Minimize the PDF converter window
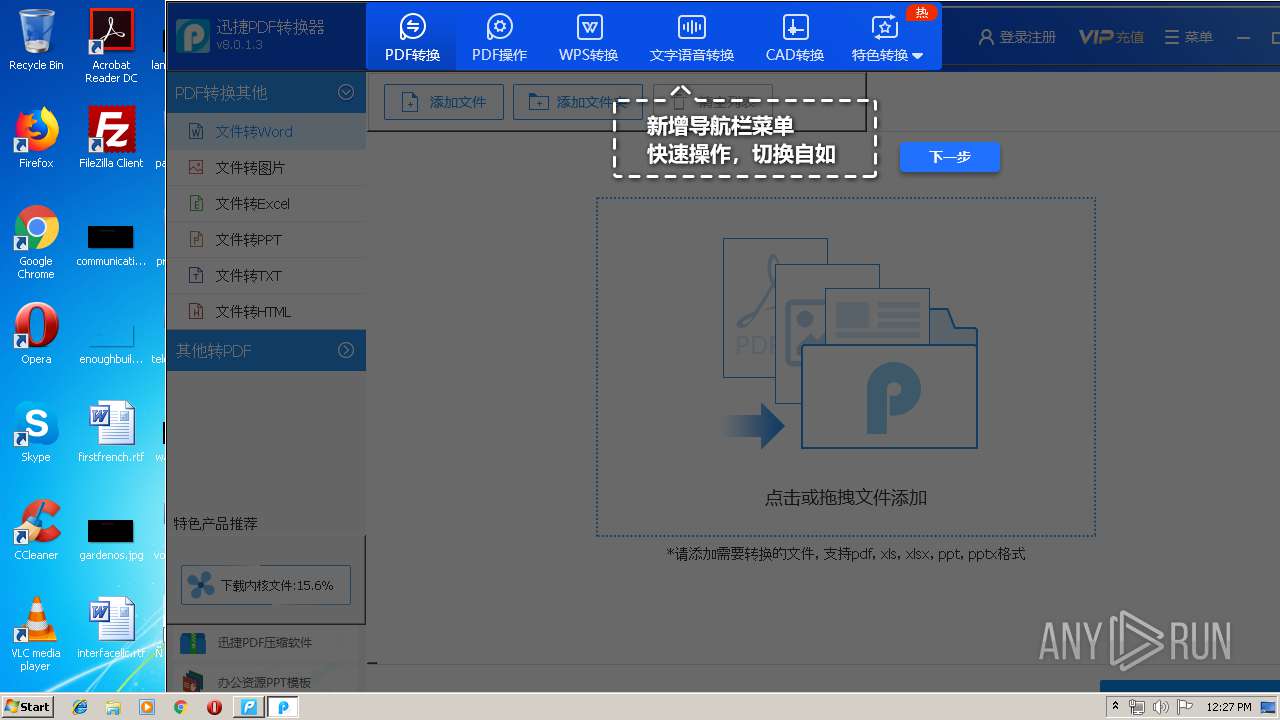The width and height of the screenshot is (1280, 720). click(1244, 37)
